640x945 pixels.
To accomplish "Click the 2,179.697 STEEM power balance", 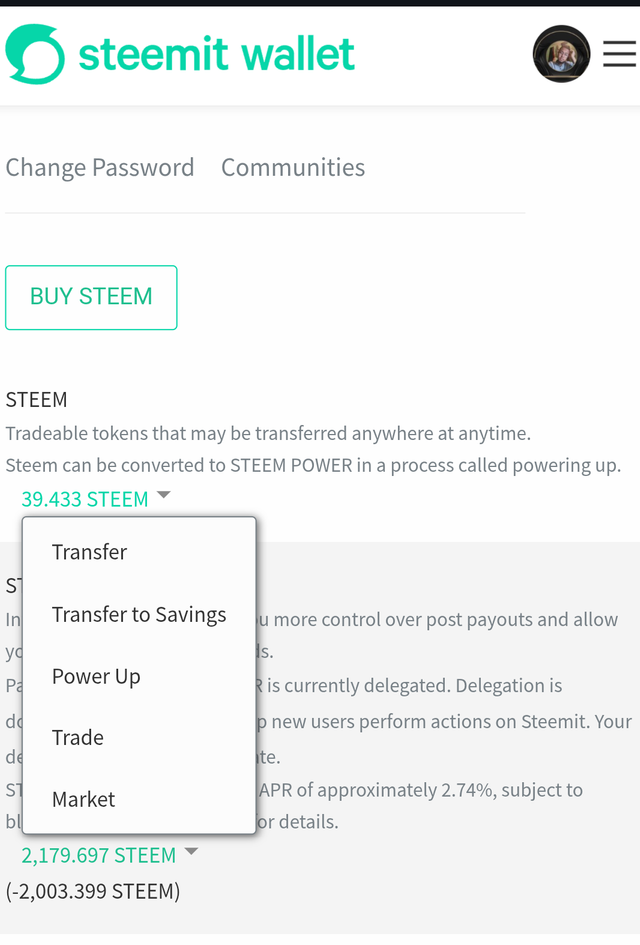I will 99,855.
